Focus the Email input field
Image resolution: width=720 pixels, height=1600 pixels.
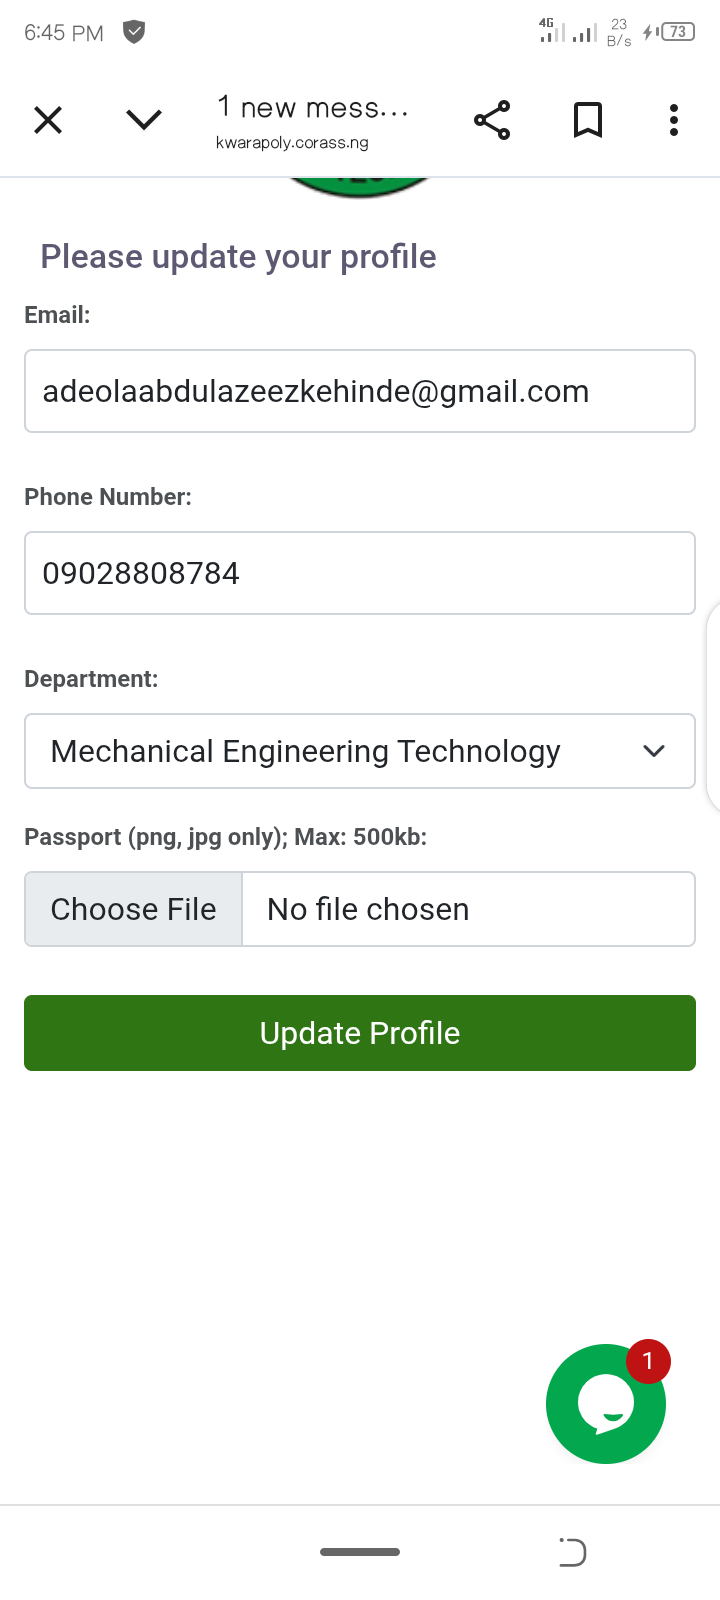[x=360, y=391]
